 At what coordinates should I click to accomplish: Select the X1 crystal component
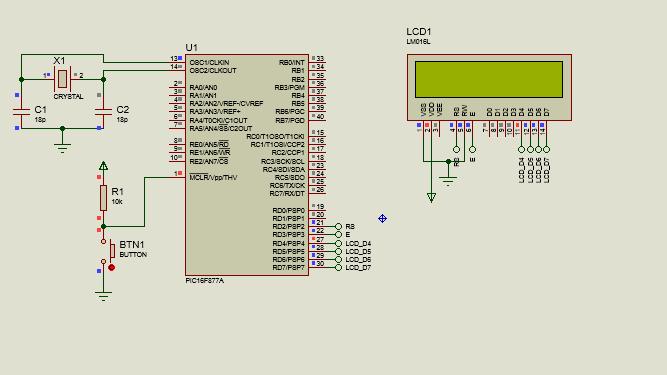tap(63, 79)
